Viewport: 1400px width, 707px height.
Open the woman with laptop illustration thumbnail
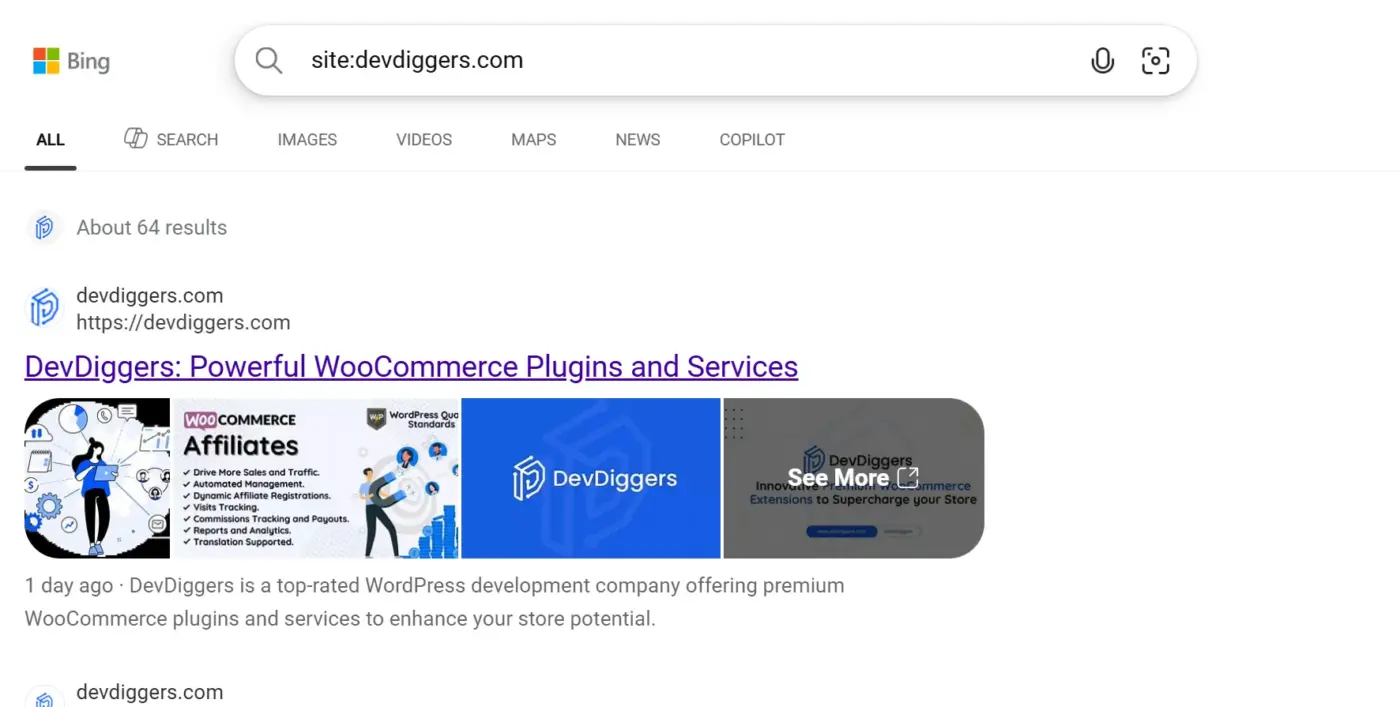[97, 478]
